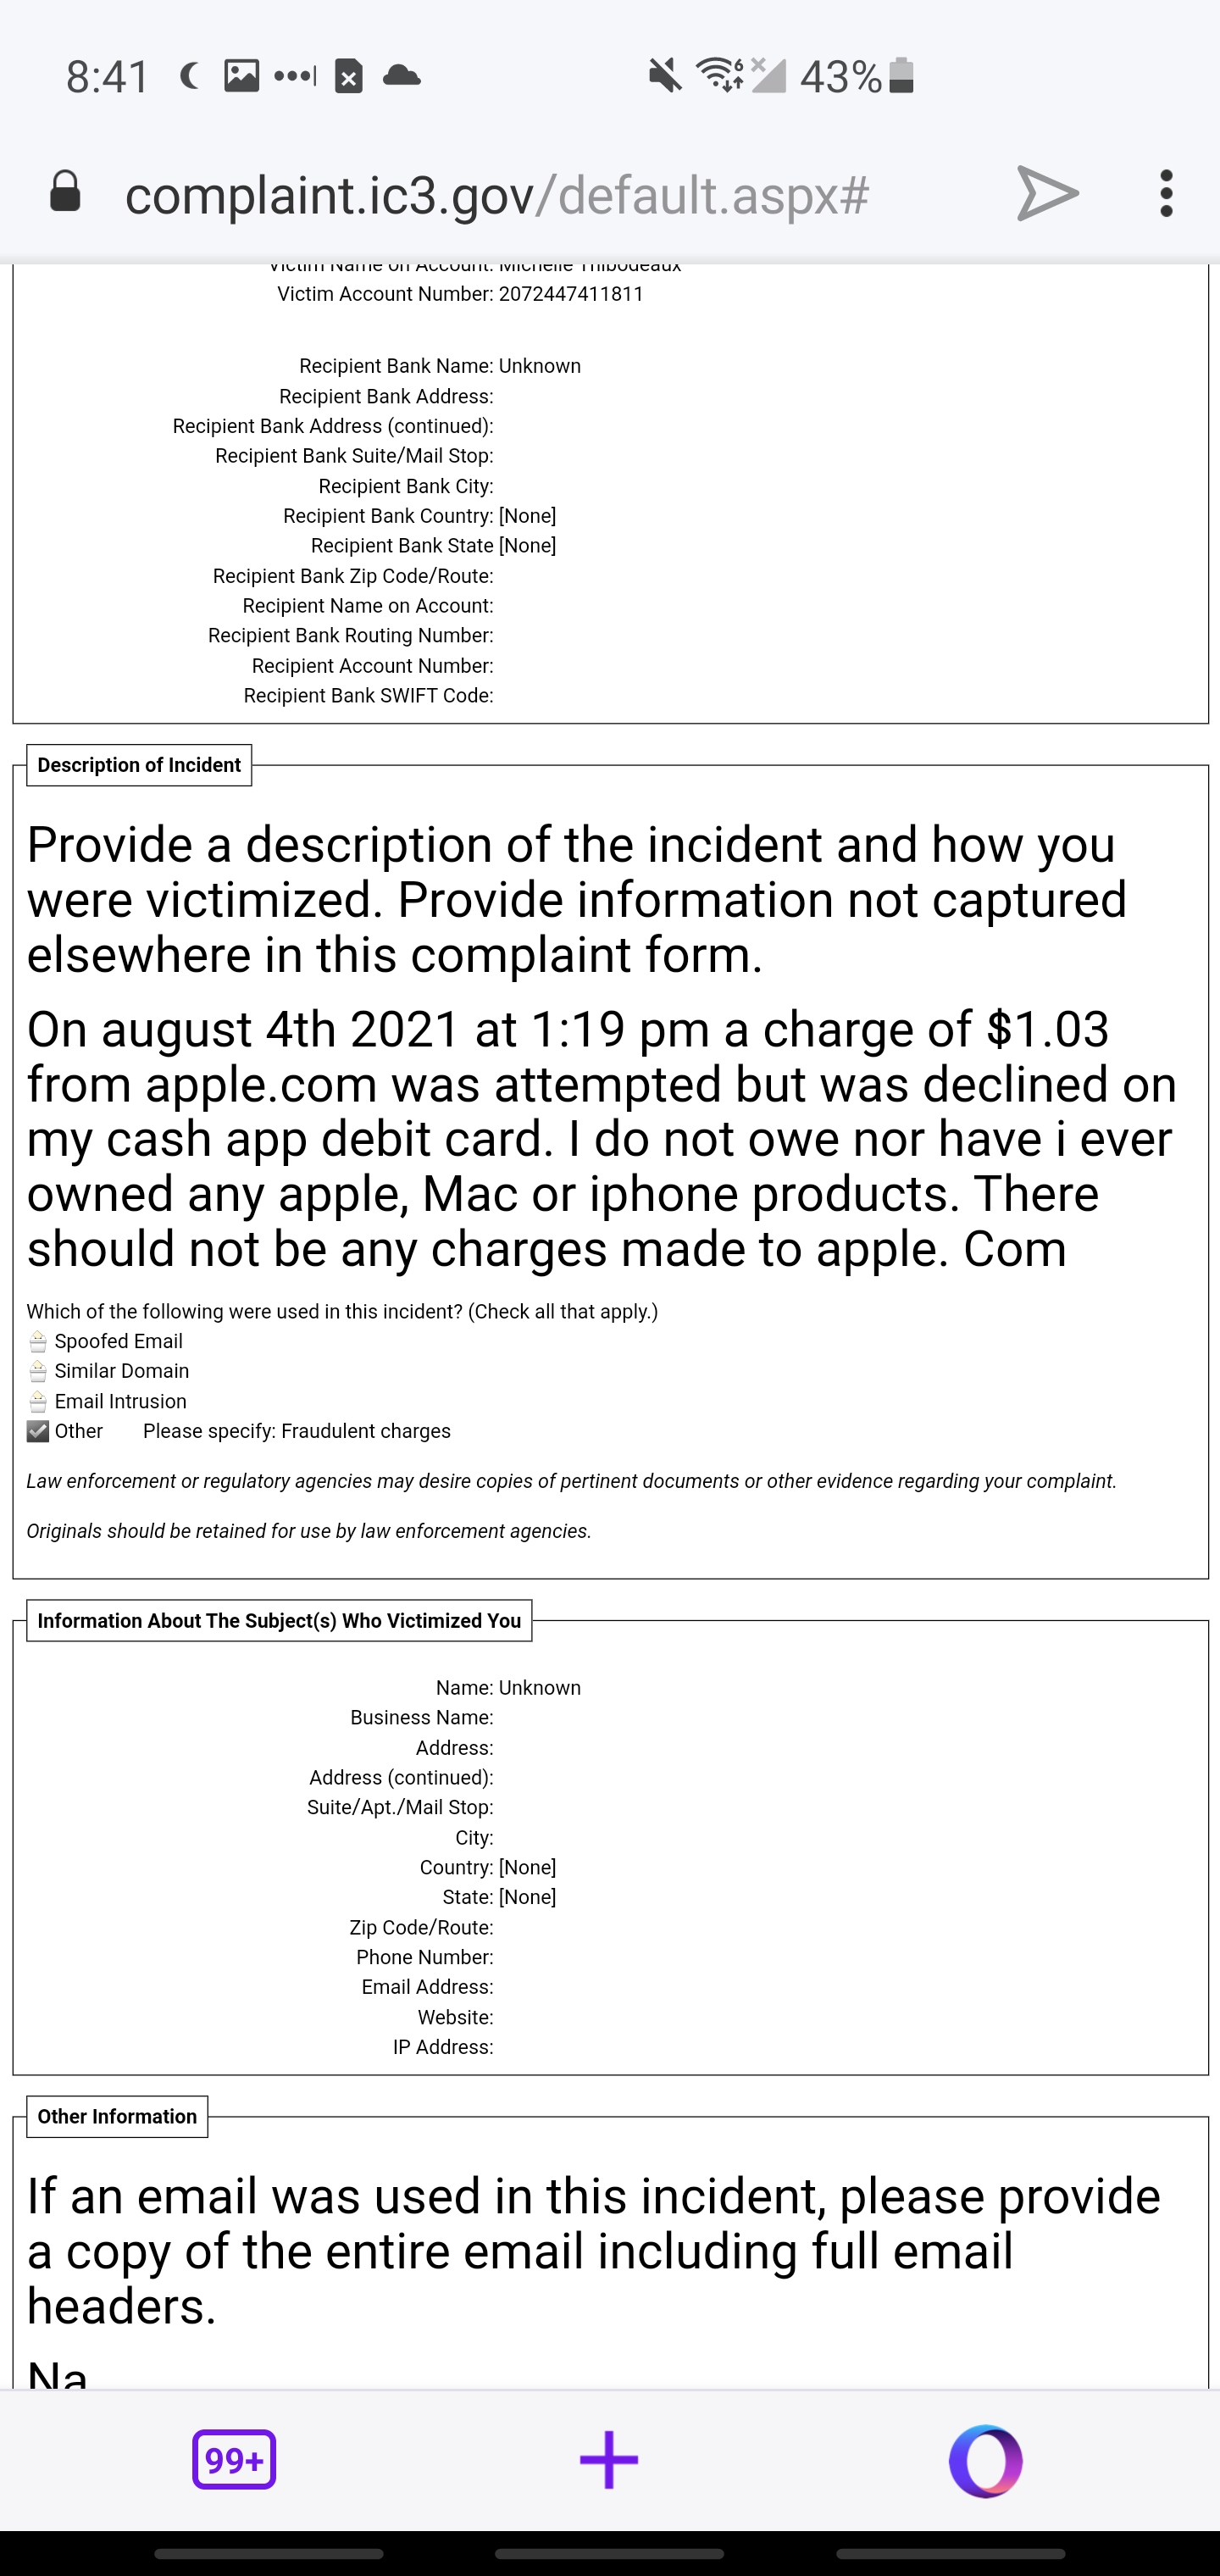Tap the Other Information section heading
The width and height of the screenshot is (1220, 2576).
pyautogui.click(x=117, y=2116)
